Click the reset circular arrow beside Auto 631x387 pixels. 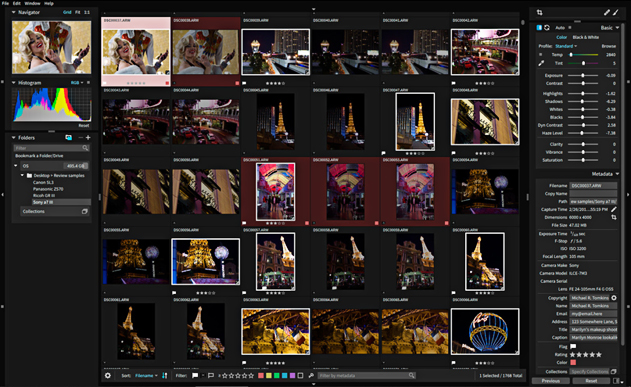tap(547, 28)
